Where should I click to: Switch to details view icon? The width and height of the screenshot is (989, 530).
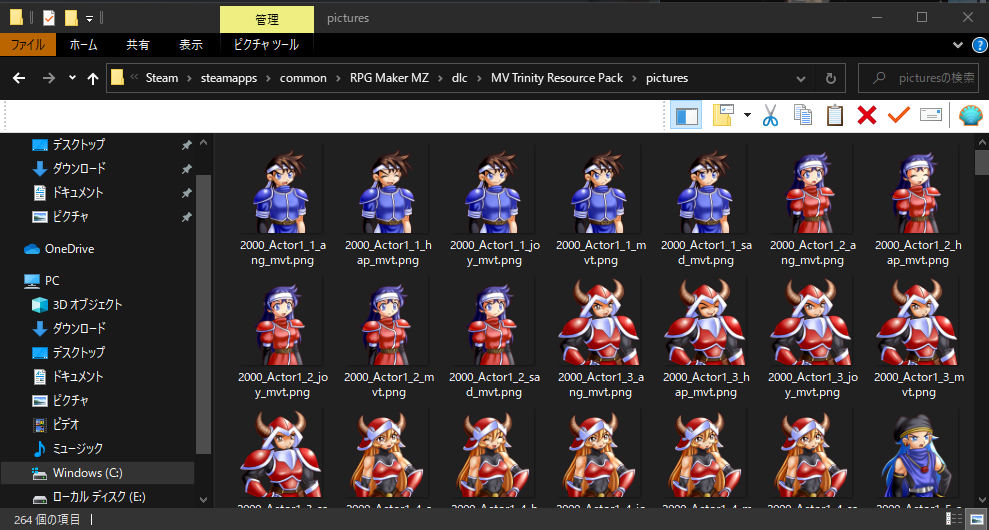point(954,520)
